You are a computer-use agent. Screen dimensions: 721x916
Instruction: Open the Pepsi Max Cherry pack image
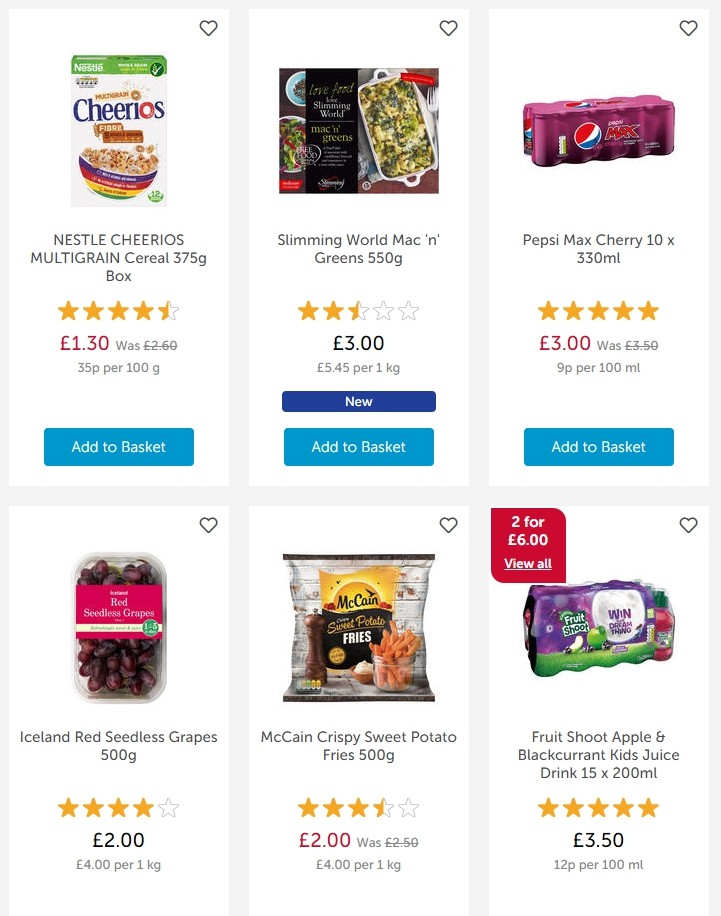(599, 131)
